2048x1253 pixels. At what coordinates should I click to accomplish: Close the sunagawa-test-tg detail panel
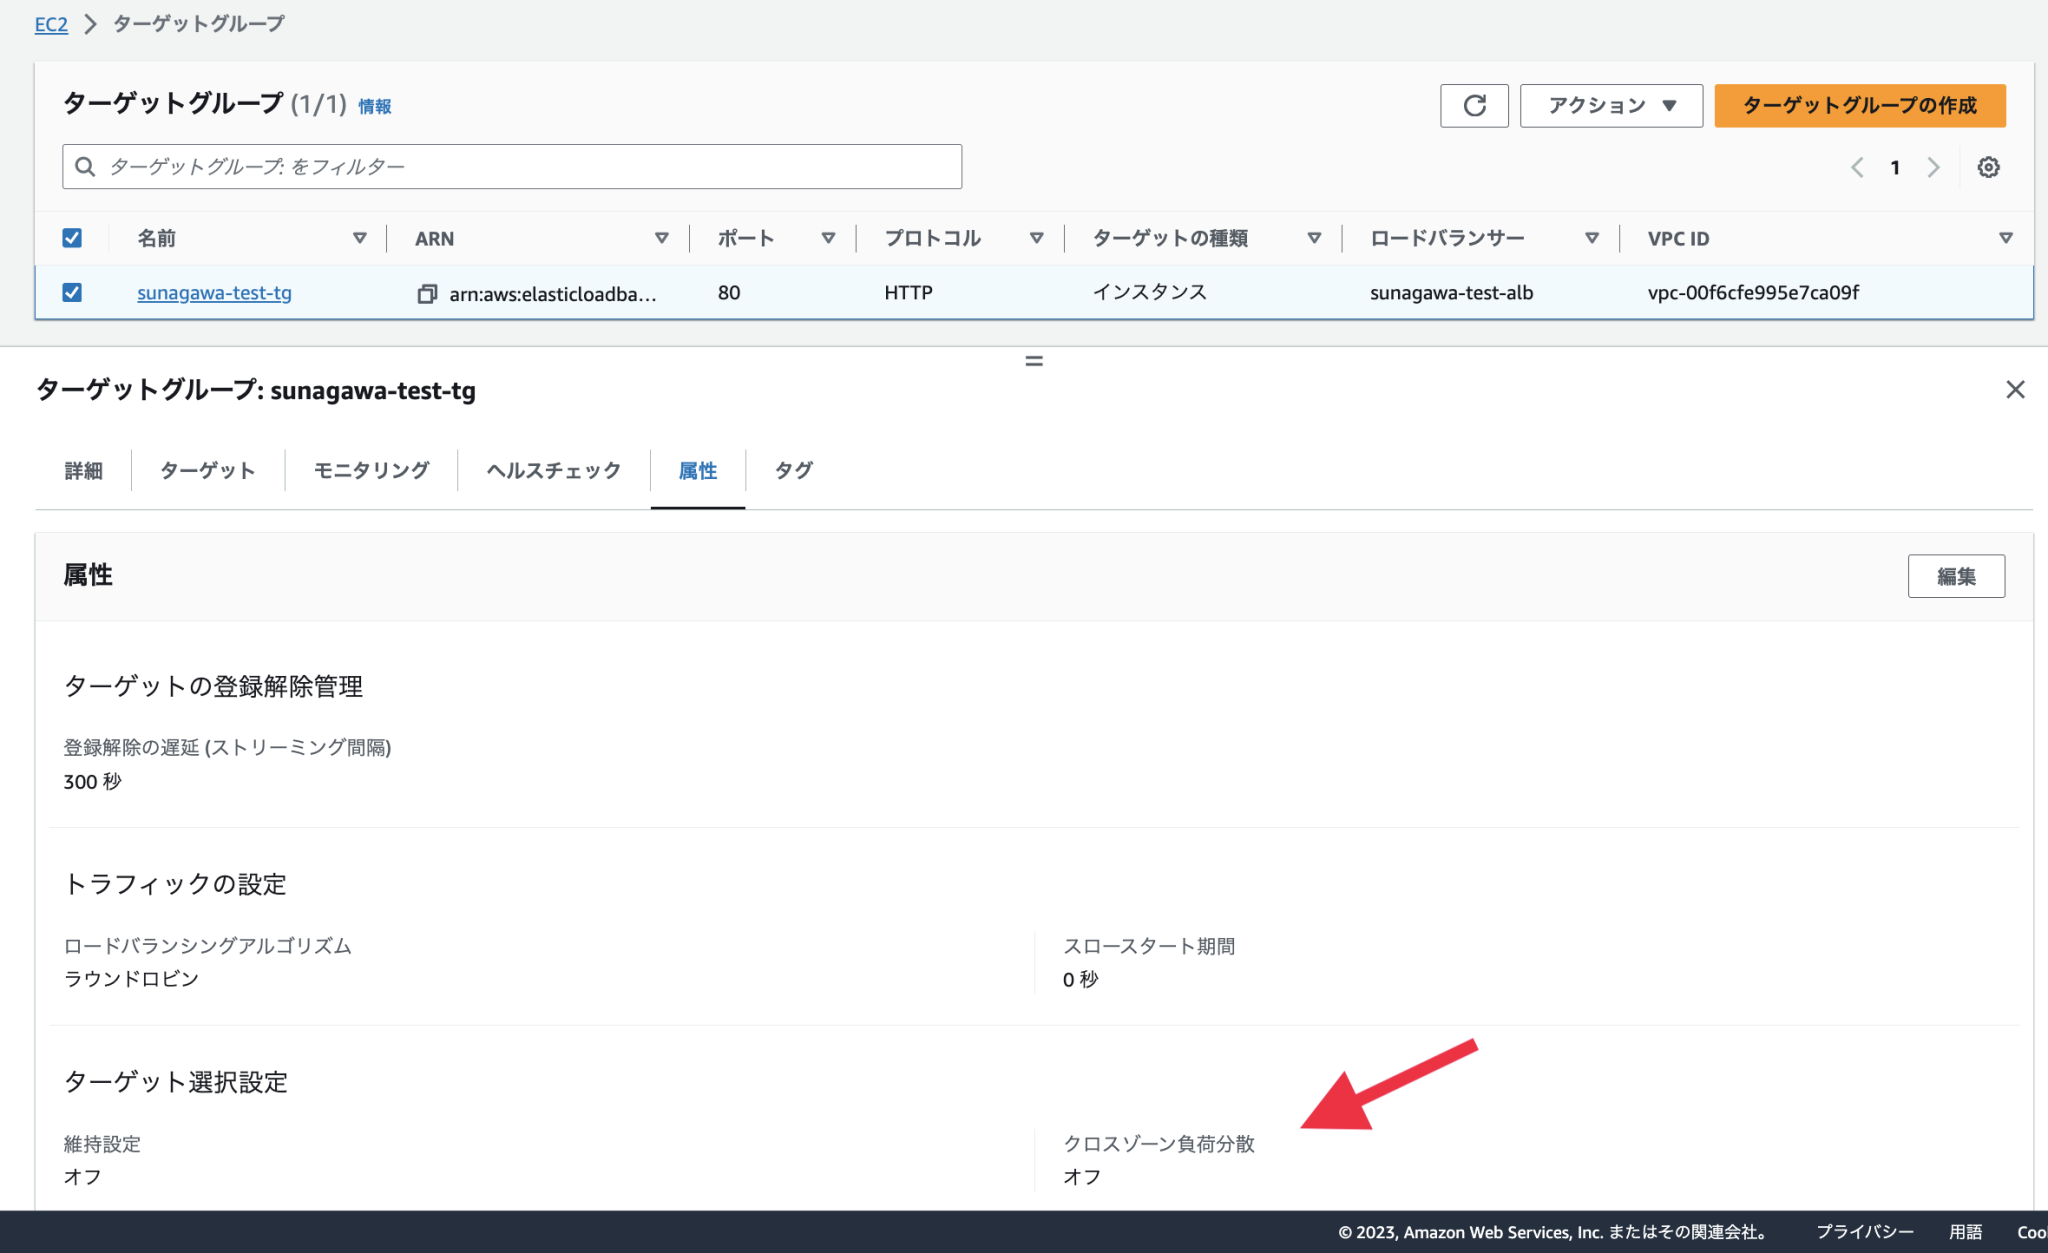[2015, 389]
